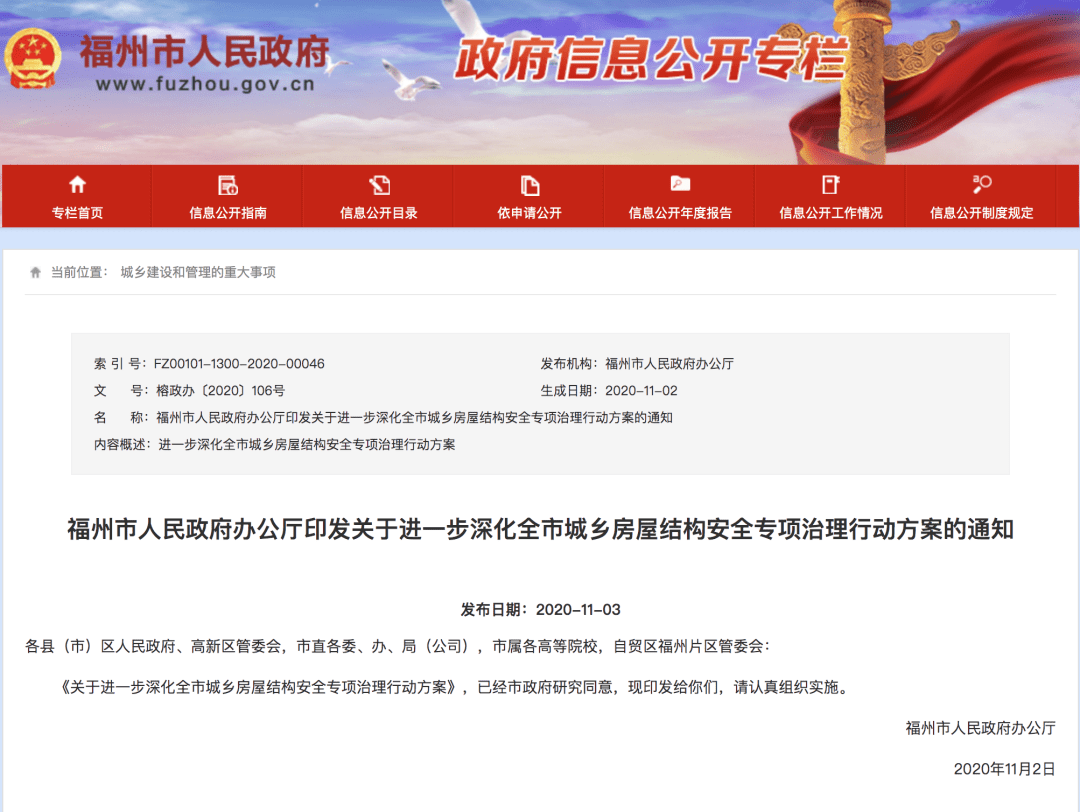The width and height of the screenshot is (1080, 812).
Task: Click the documents icon above 依申请公开
Action: [530, 185]
